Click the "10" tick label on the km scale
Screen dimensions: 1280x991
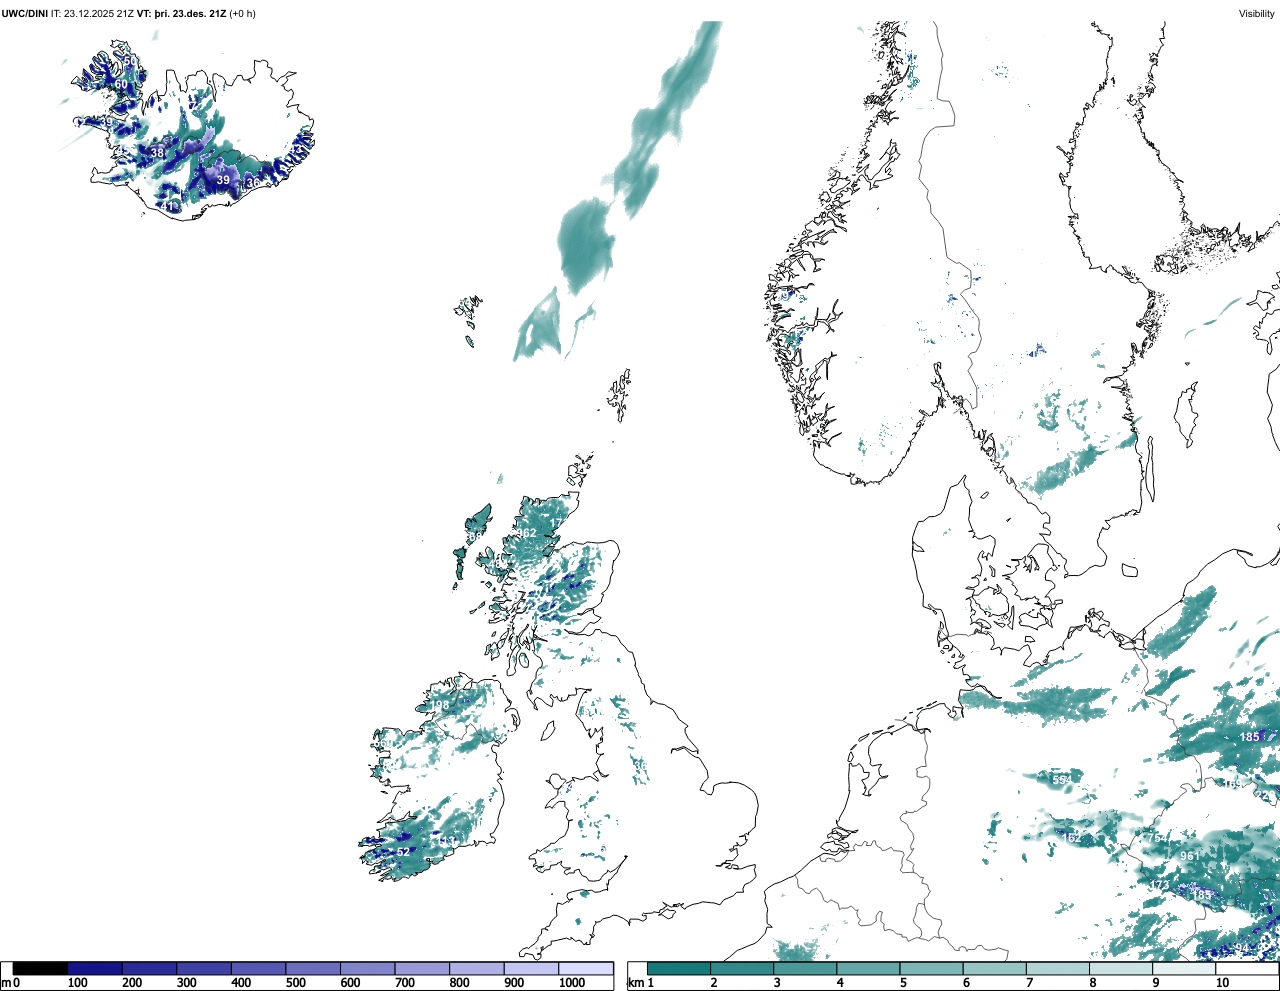(x=1222, y=983)
